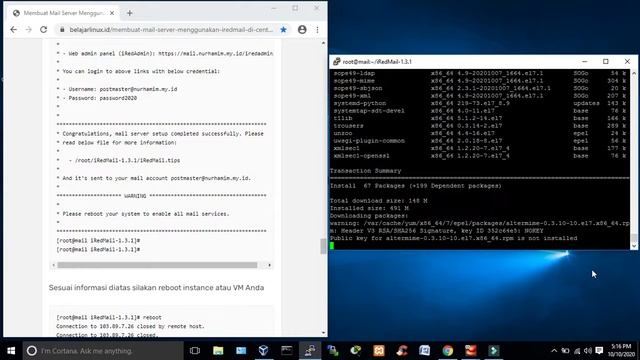Click '/root/iRedMail-1.3.1/iRedMail.tips' path text
Image resolution: width=640 pixels, height=360 pixels.
(x=127, y=160)
